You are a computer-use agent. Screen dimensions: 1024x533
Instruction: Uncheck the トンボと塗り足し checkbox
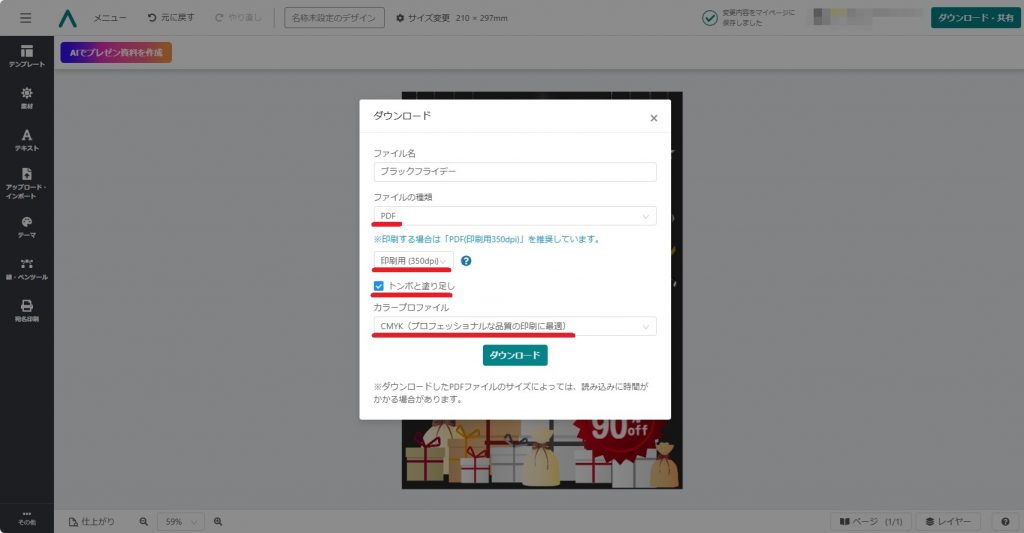tap(379, 286)
